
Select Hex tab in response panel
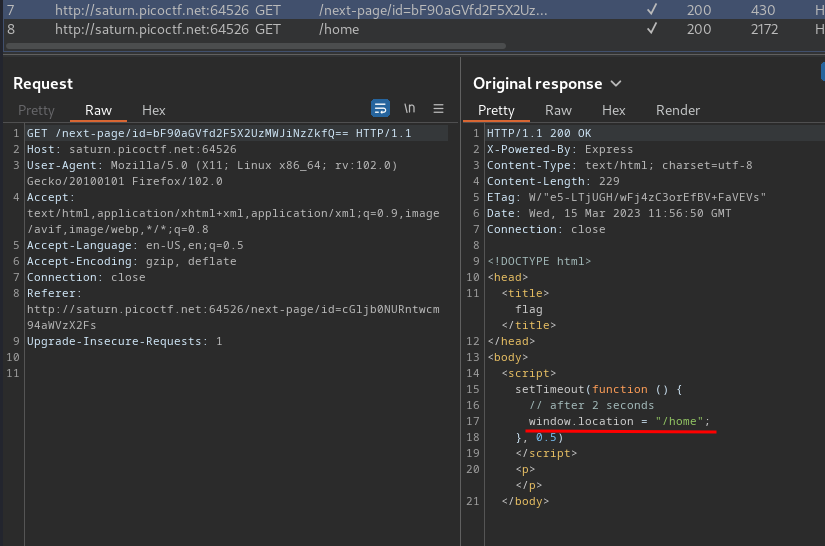tap(613, 110)
